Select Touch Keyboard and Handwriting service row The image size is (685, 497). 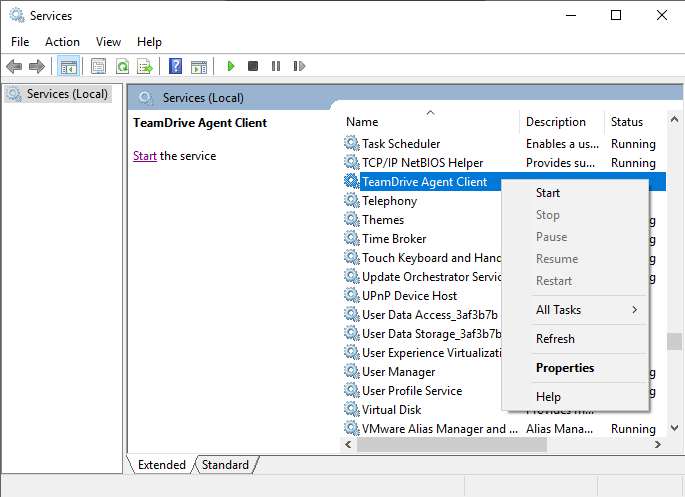422,257
